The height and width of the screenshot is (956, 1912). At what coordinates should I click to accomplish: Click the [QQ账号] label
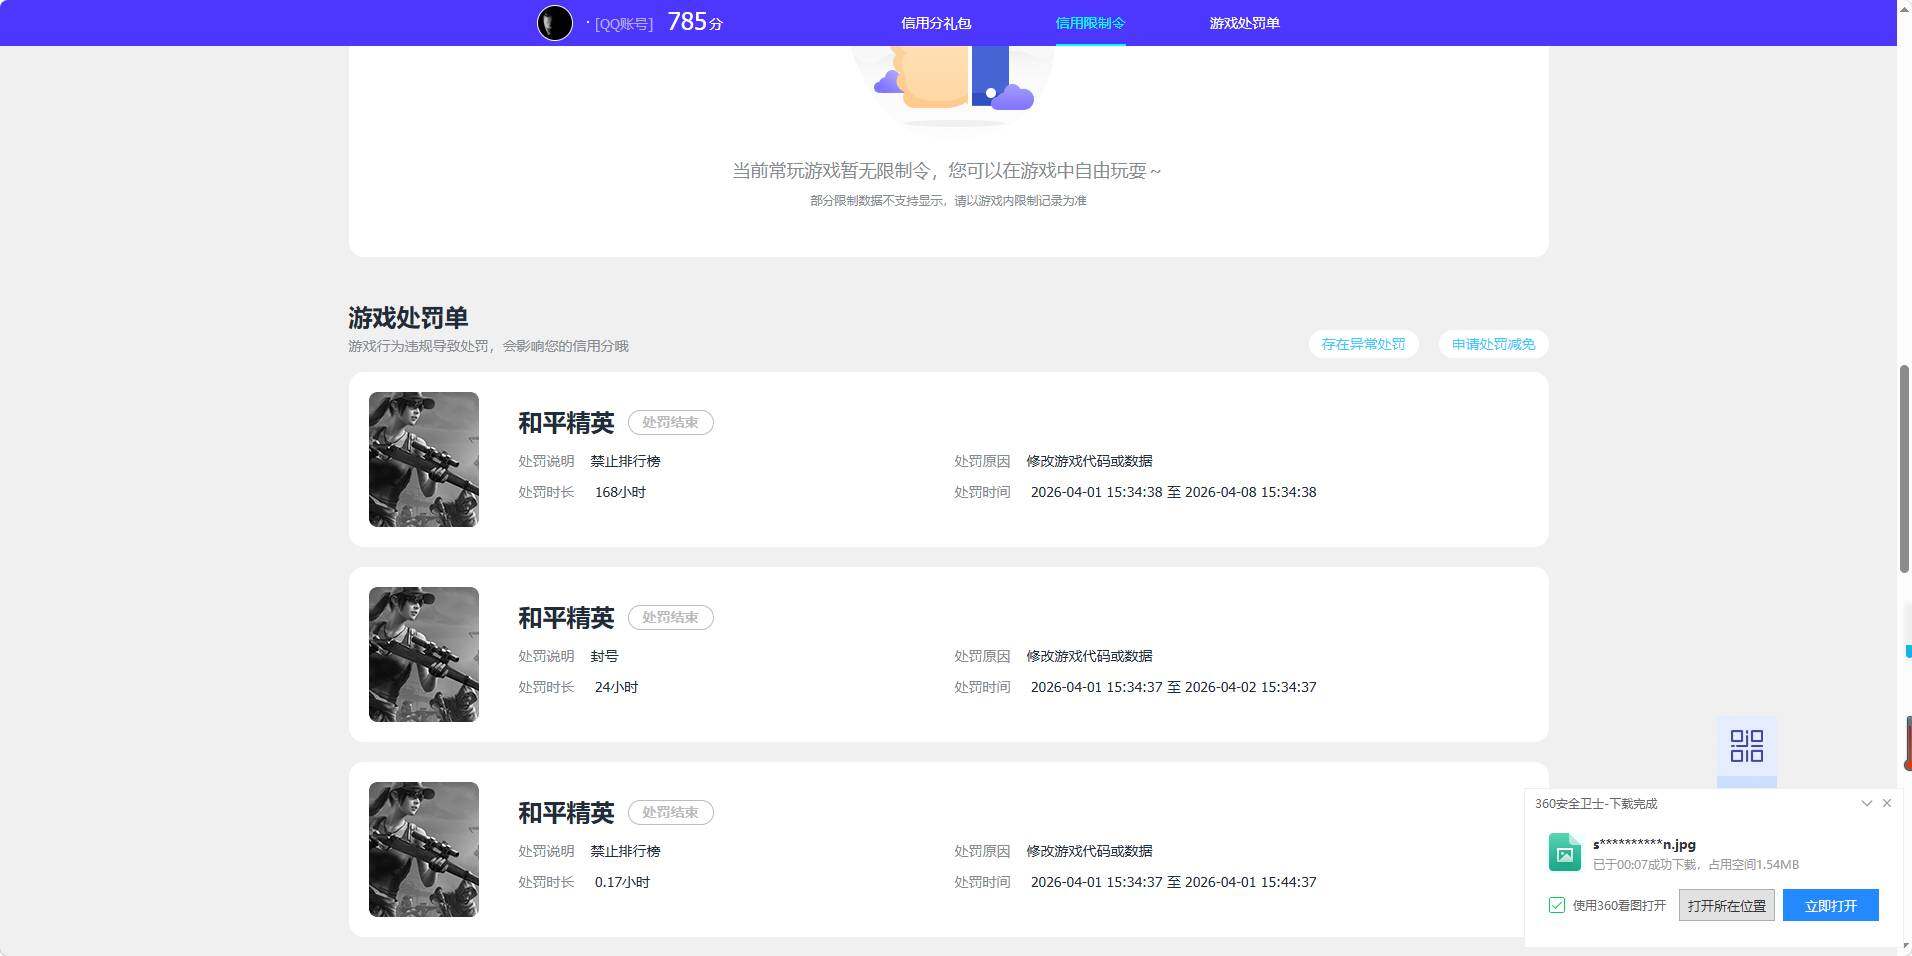tap(624, 24)
